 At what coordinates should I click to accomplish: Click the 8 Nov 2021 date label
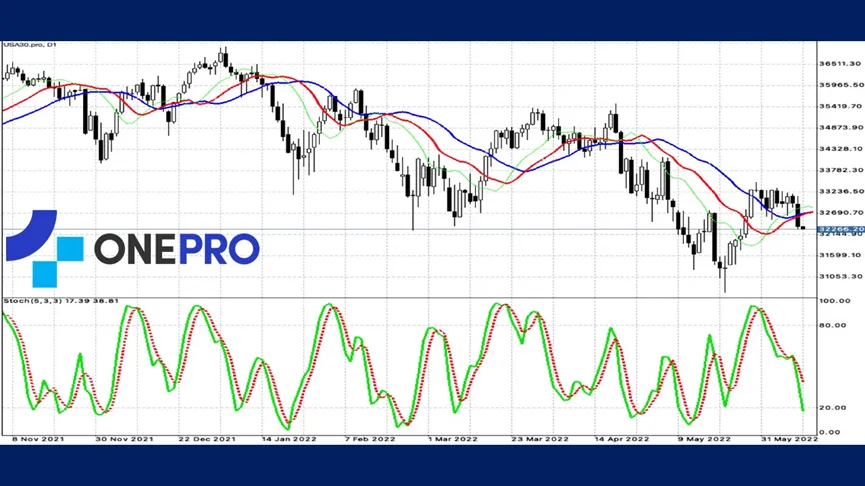(x=38, y=439)
